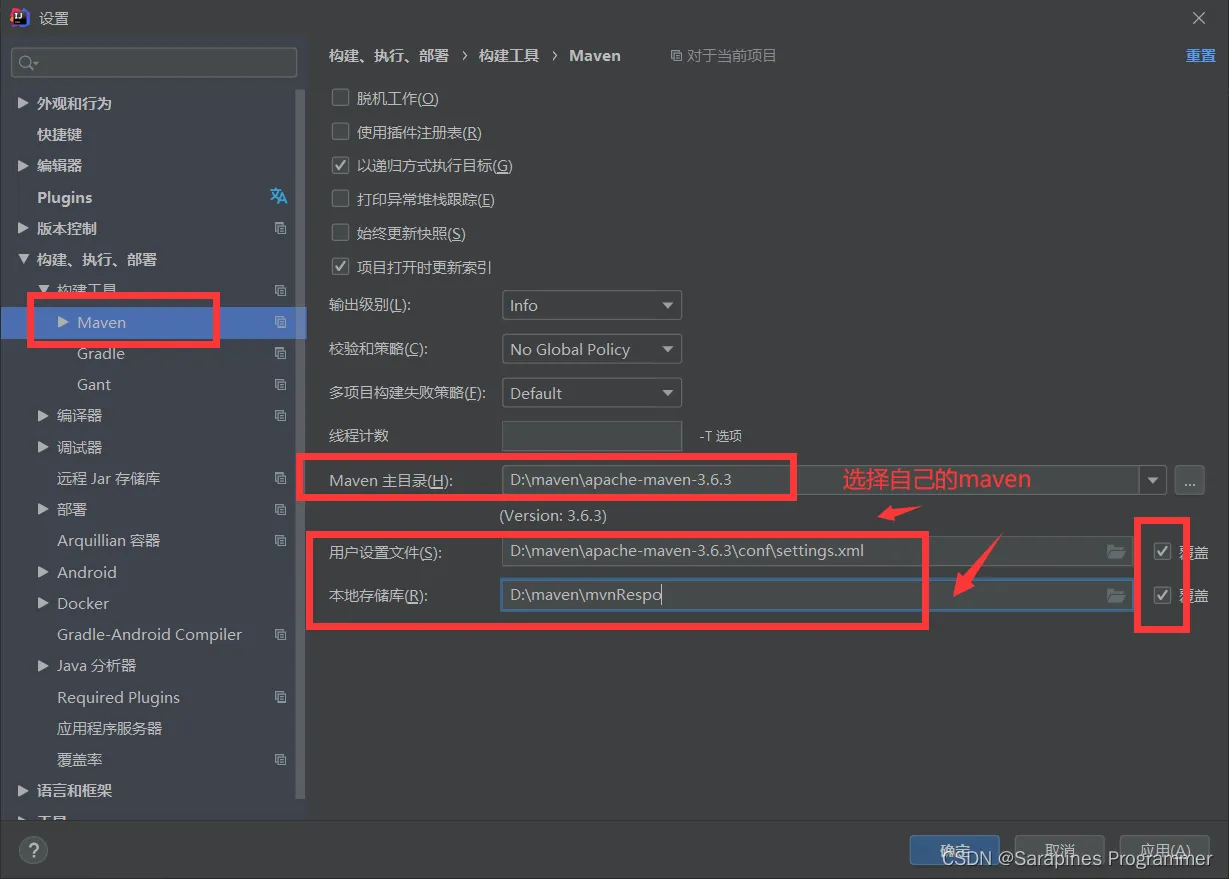Toggle override checkbox for 用户设置文件
Viewport: 1229px width, 879px height.
[x=1162, y=551]
